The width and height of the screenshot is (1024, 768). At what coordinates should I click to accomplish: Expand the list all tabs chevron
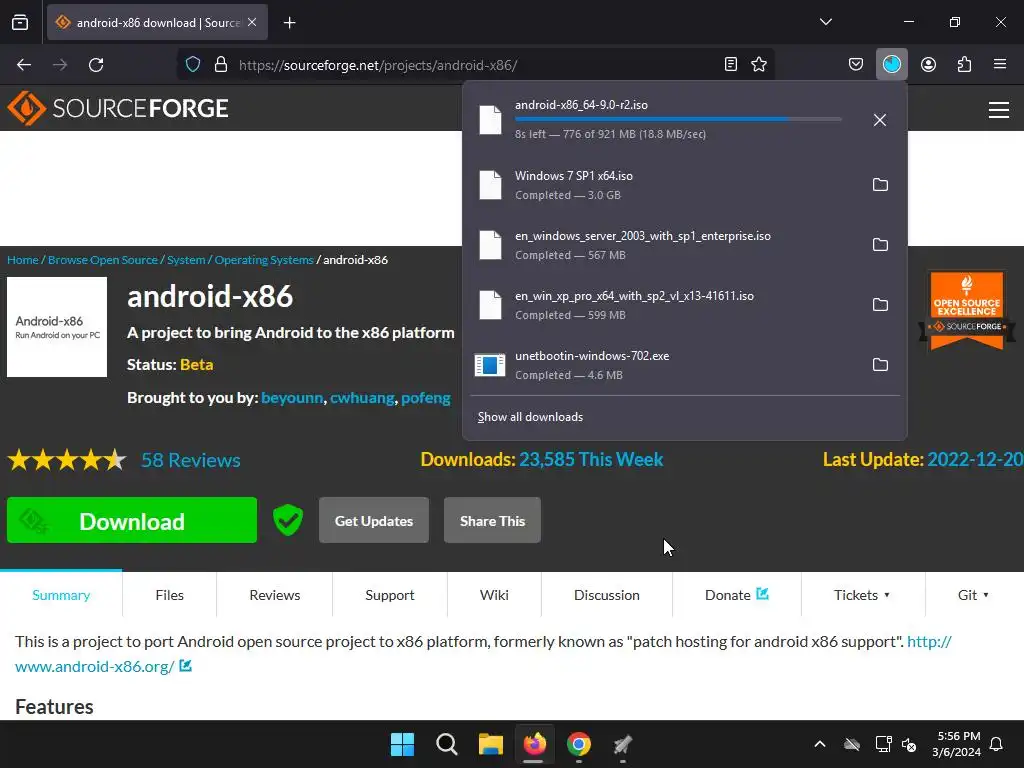pos(825,22)
